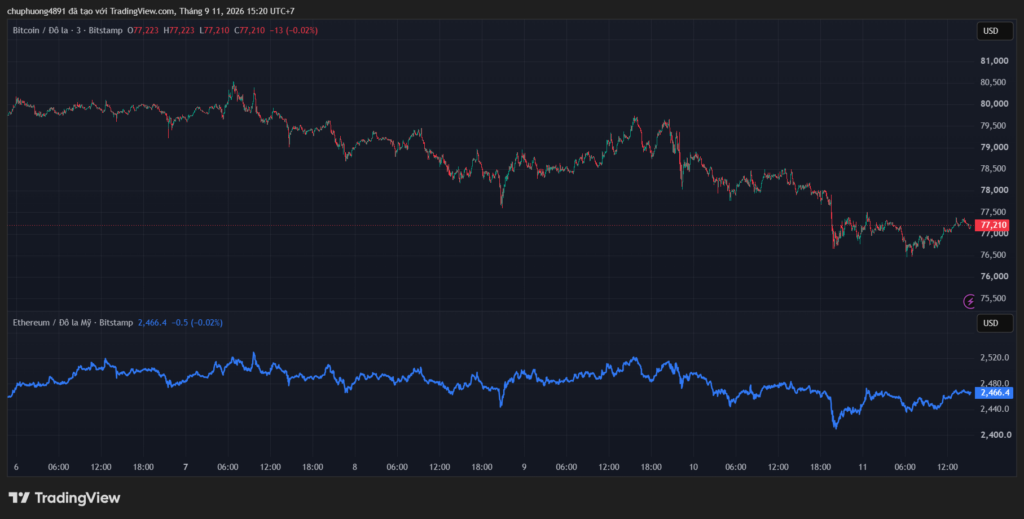This screenshot has width=1024, height=519.
Task: Click the date label 7 on time axis
Action: point(186,467)
